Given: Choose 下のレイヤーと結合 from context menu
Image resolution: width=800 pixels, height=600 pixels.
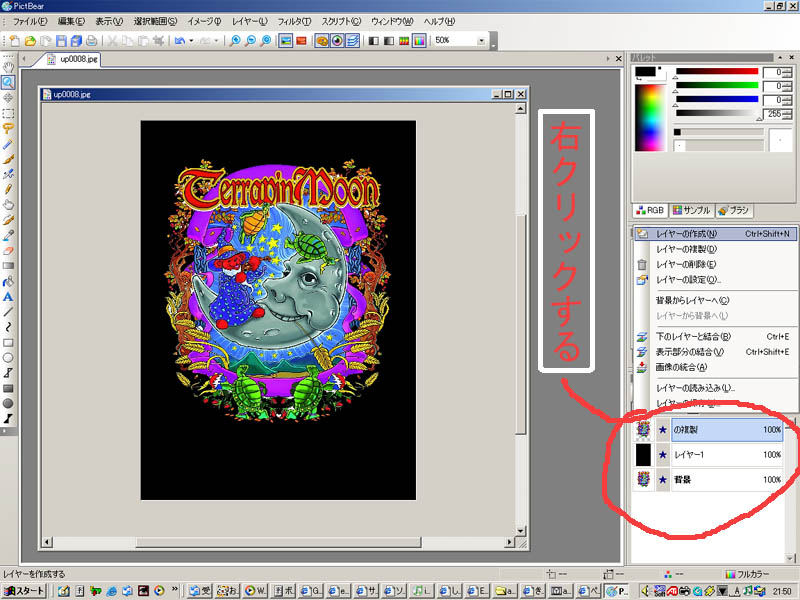Looking at the screenshot, I should 715,336.
